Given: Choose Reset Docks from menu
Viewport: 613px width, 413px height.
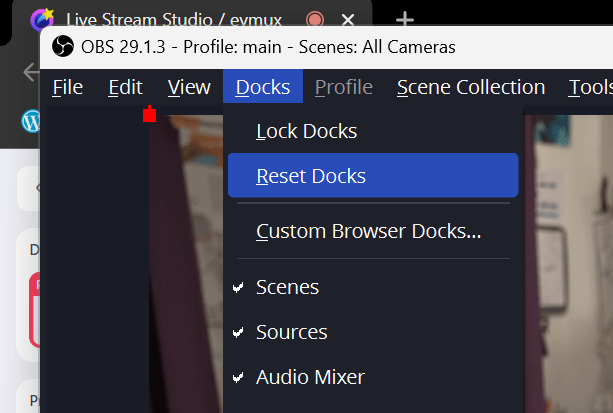Looking at the screenshot, I should coord(373,176).
